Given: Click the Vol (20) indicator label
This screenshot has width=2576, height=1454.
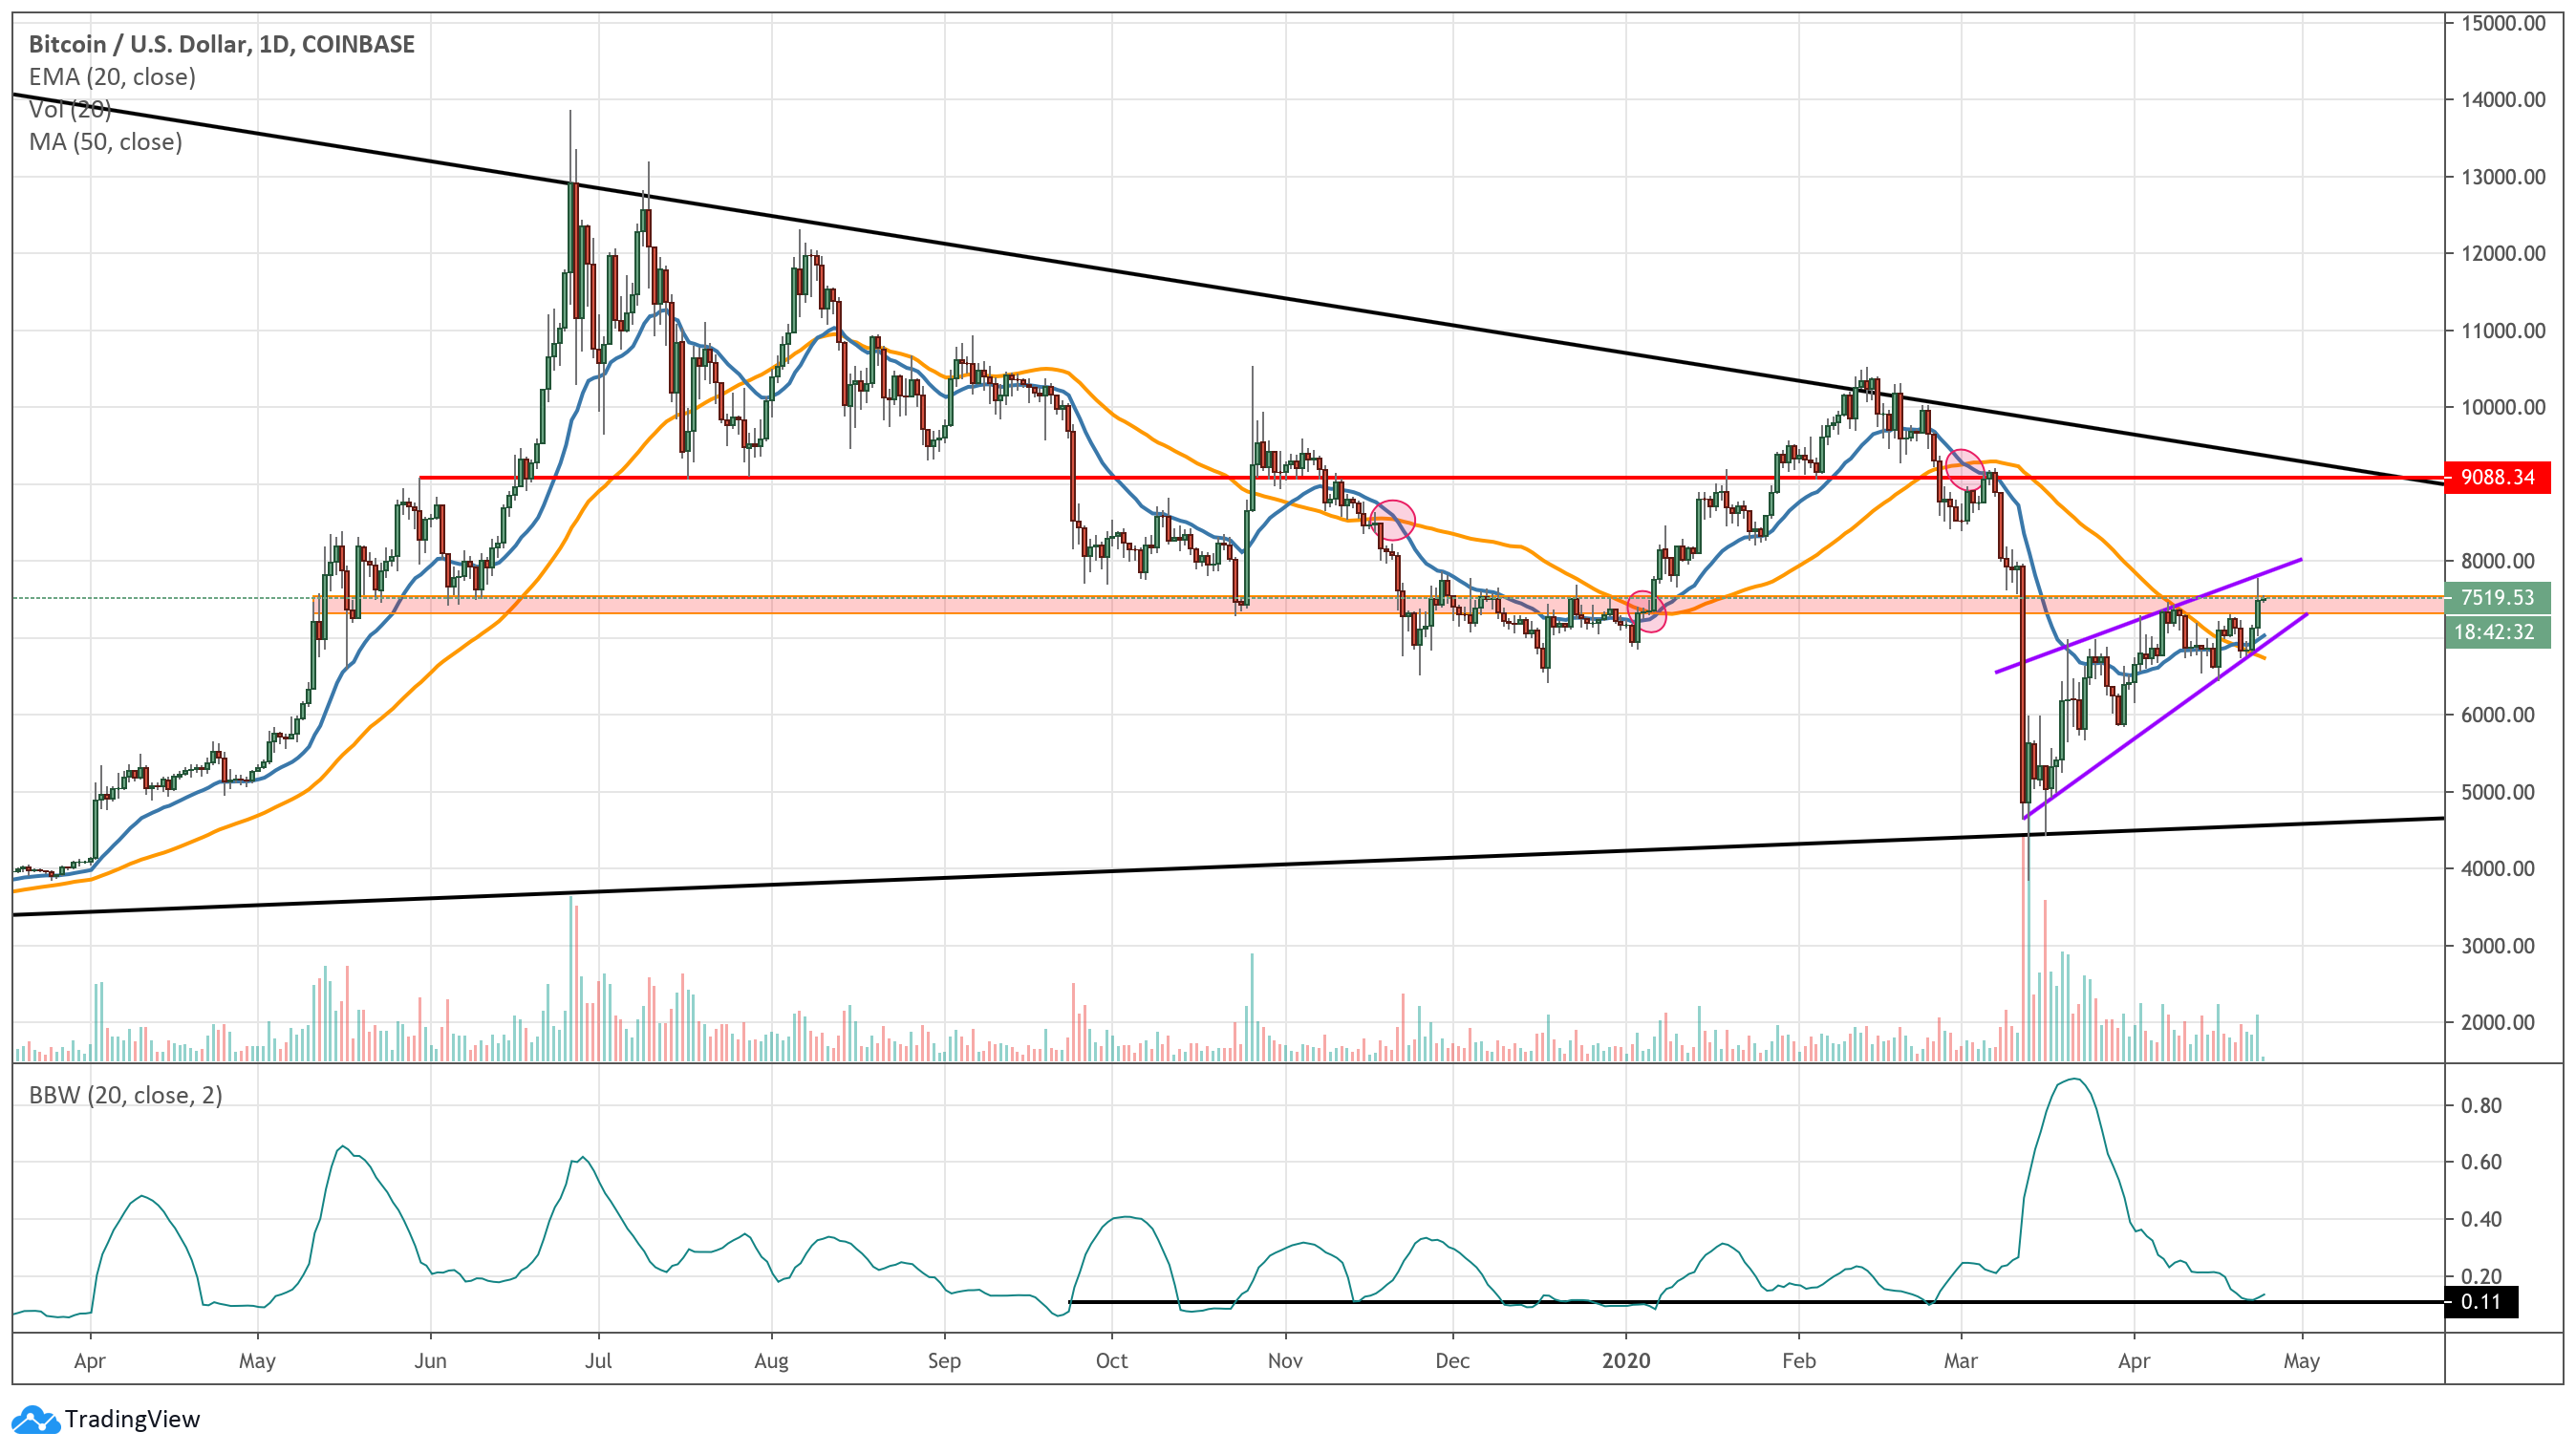Looking at the screenshot, I should pyautogui.click(x=70, y=109).
